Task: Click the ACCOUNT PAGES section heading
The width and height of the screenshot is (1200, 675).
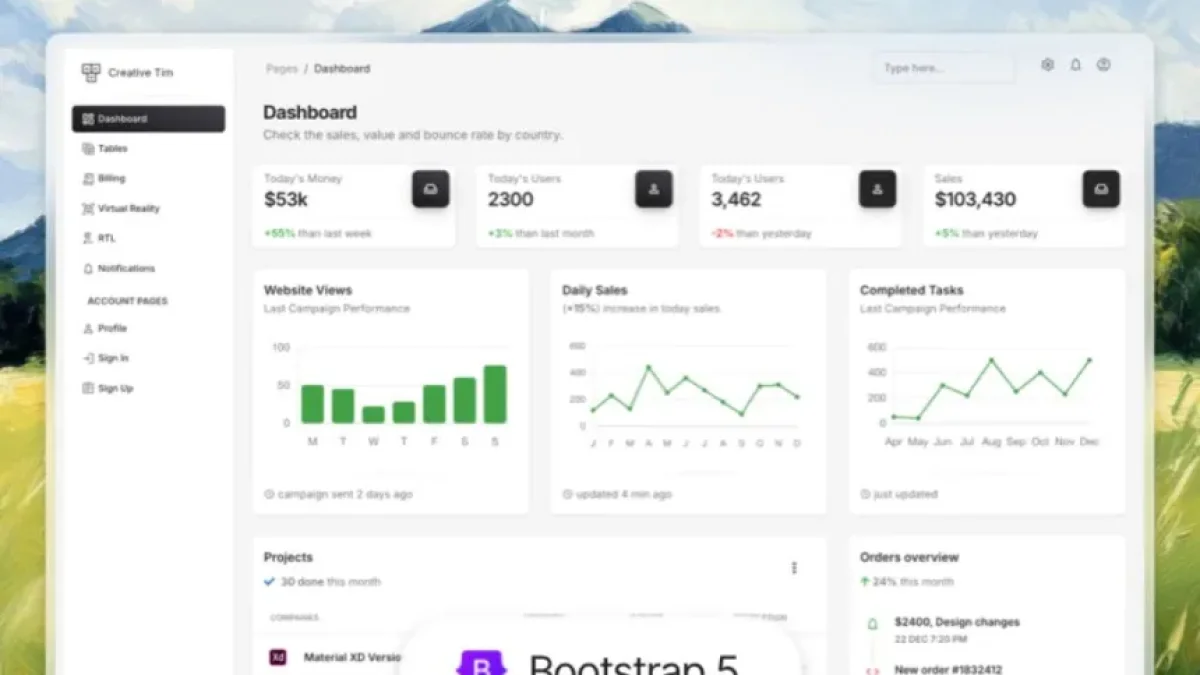Action: [127, 301]
